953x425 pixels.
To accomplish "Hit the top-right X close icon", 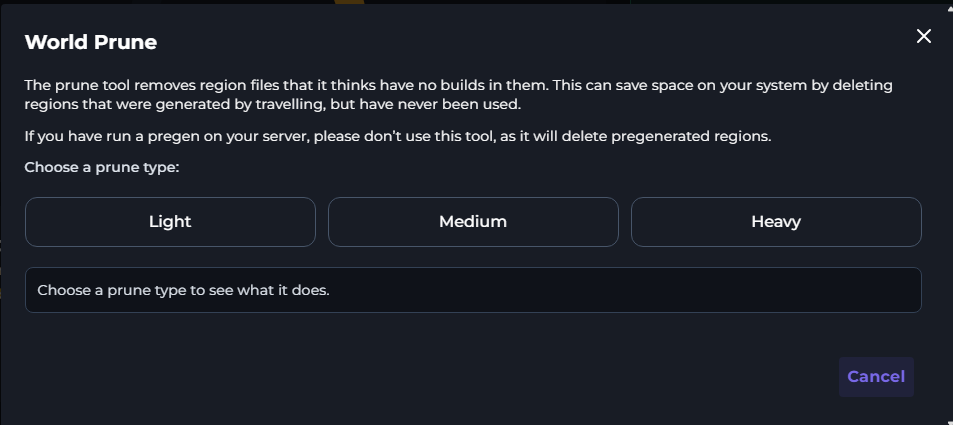I will click(x=924, y=36).
